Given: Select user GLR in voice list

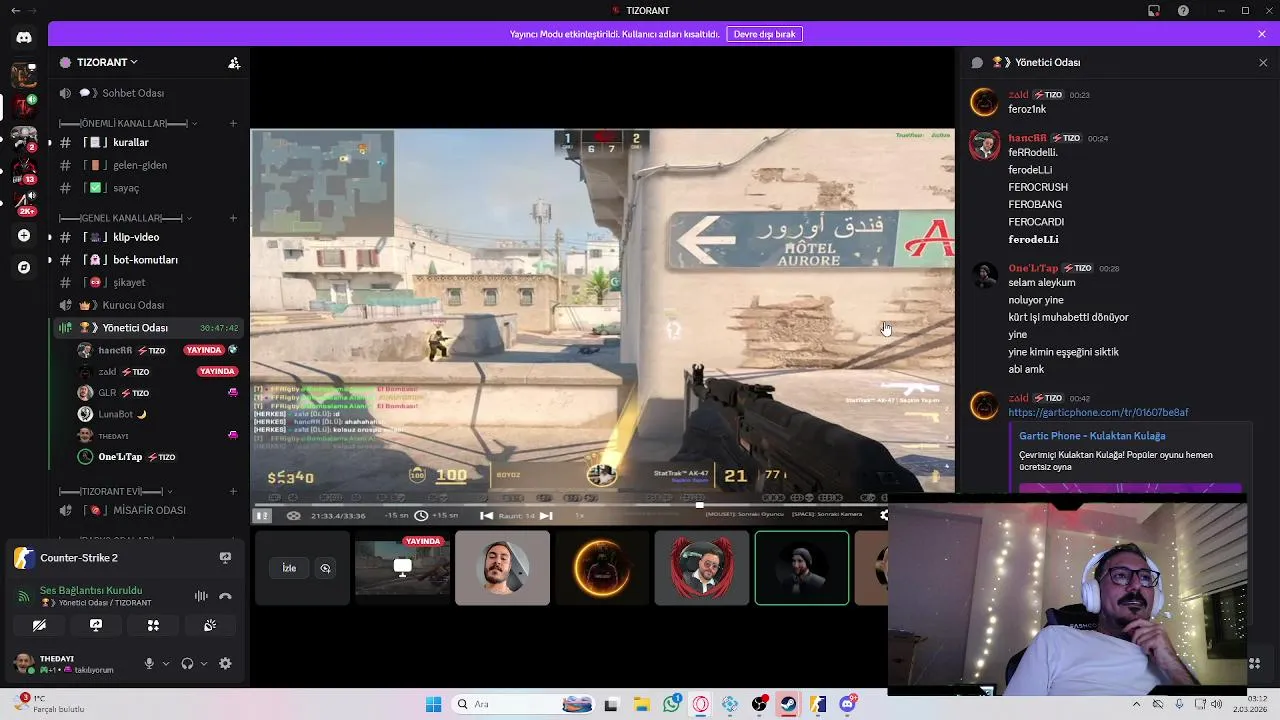Looking at the screenshot, I should 158,393.
